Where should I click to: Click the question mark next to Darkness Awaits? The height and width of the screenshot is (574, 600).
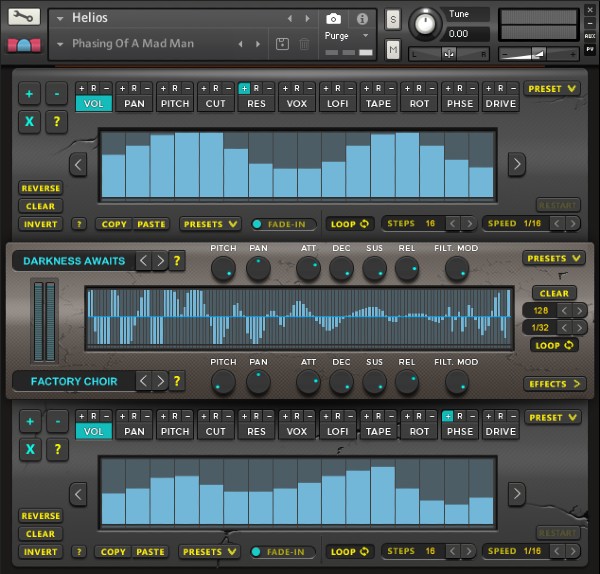(177, 261)
